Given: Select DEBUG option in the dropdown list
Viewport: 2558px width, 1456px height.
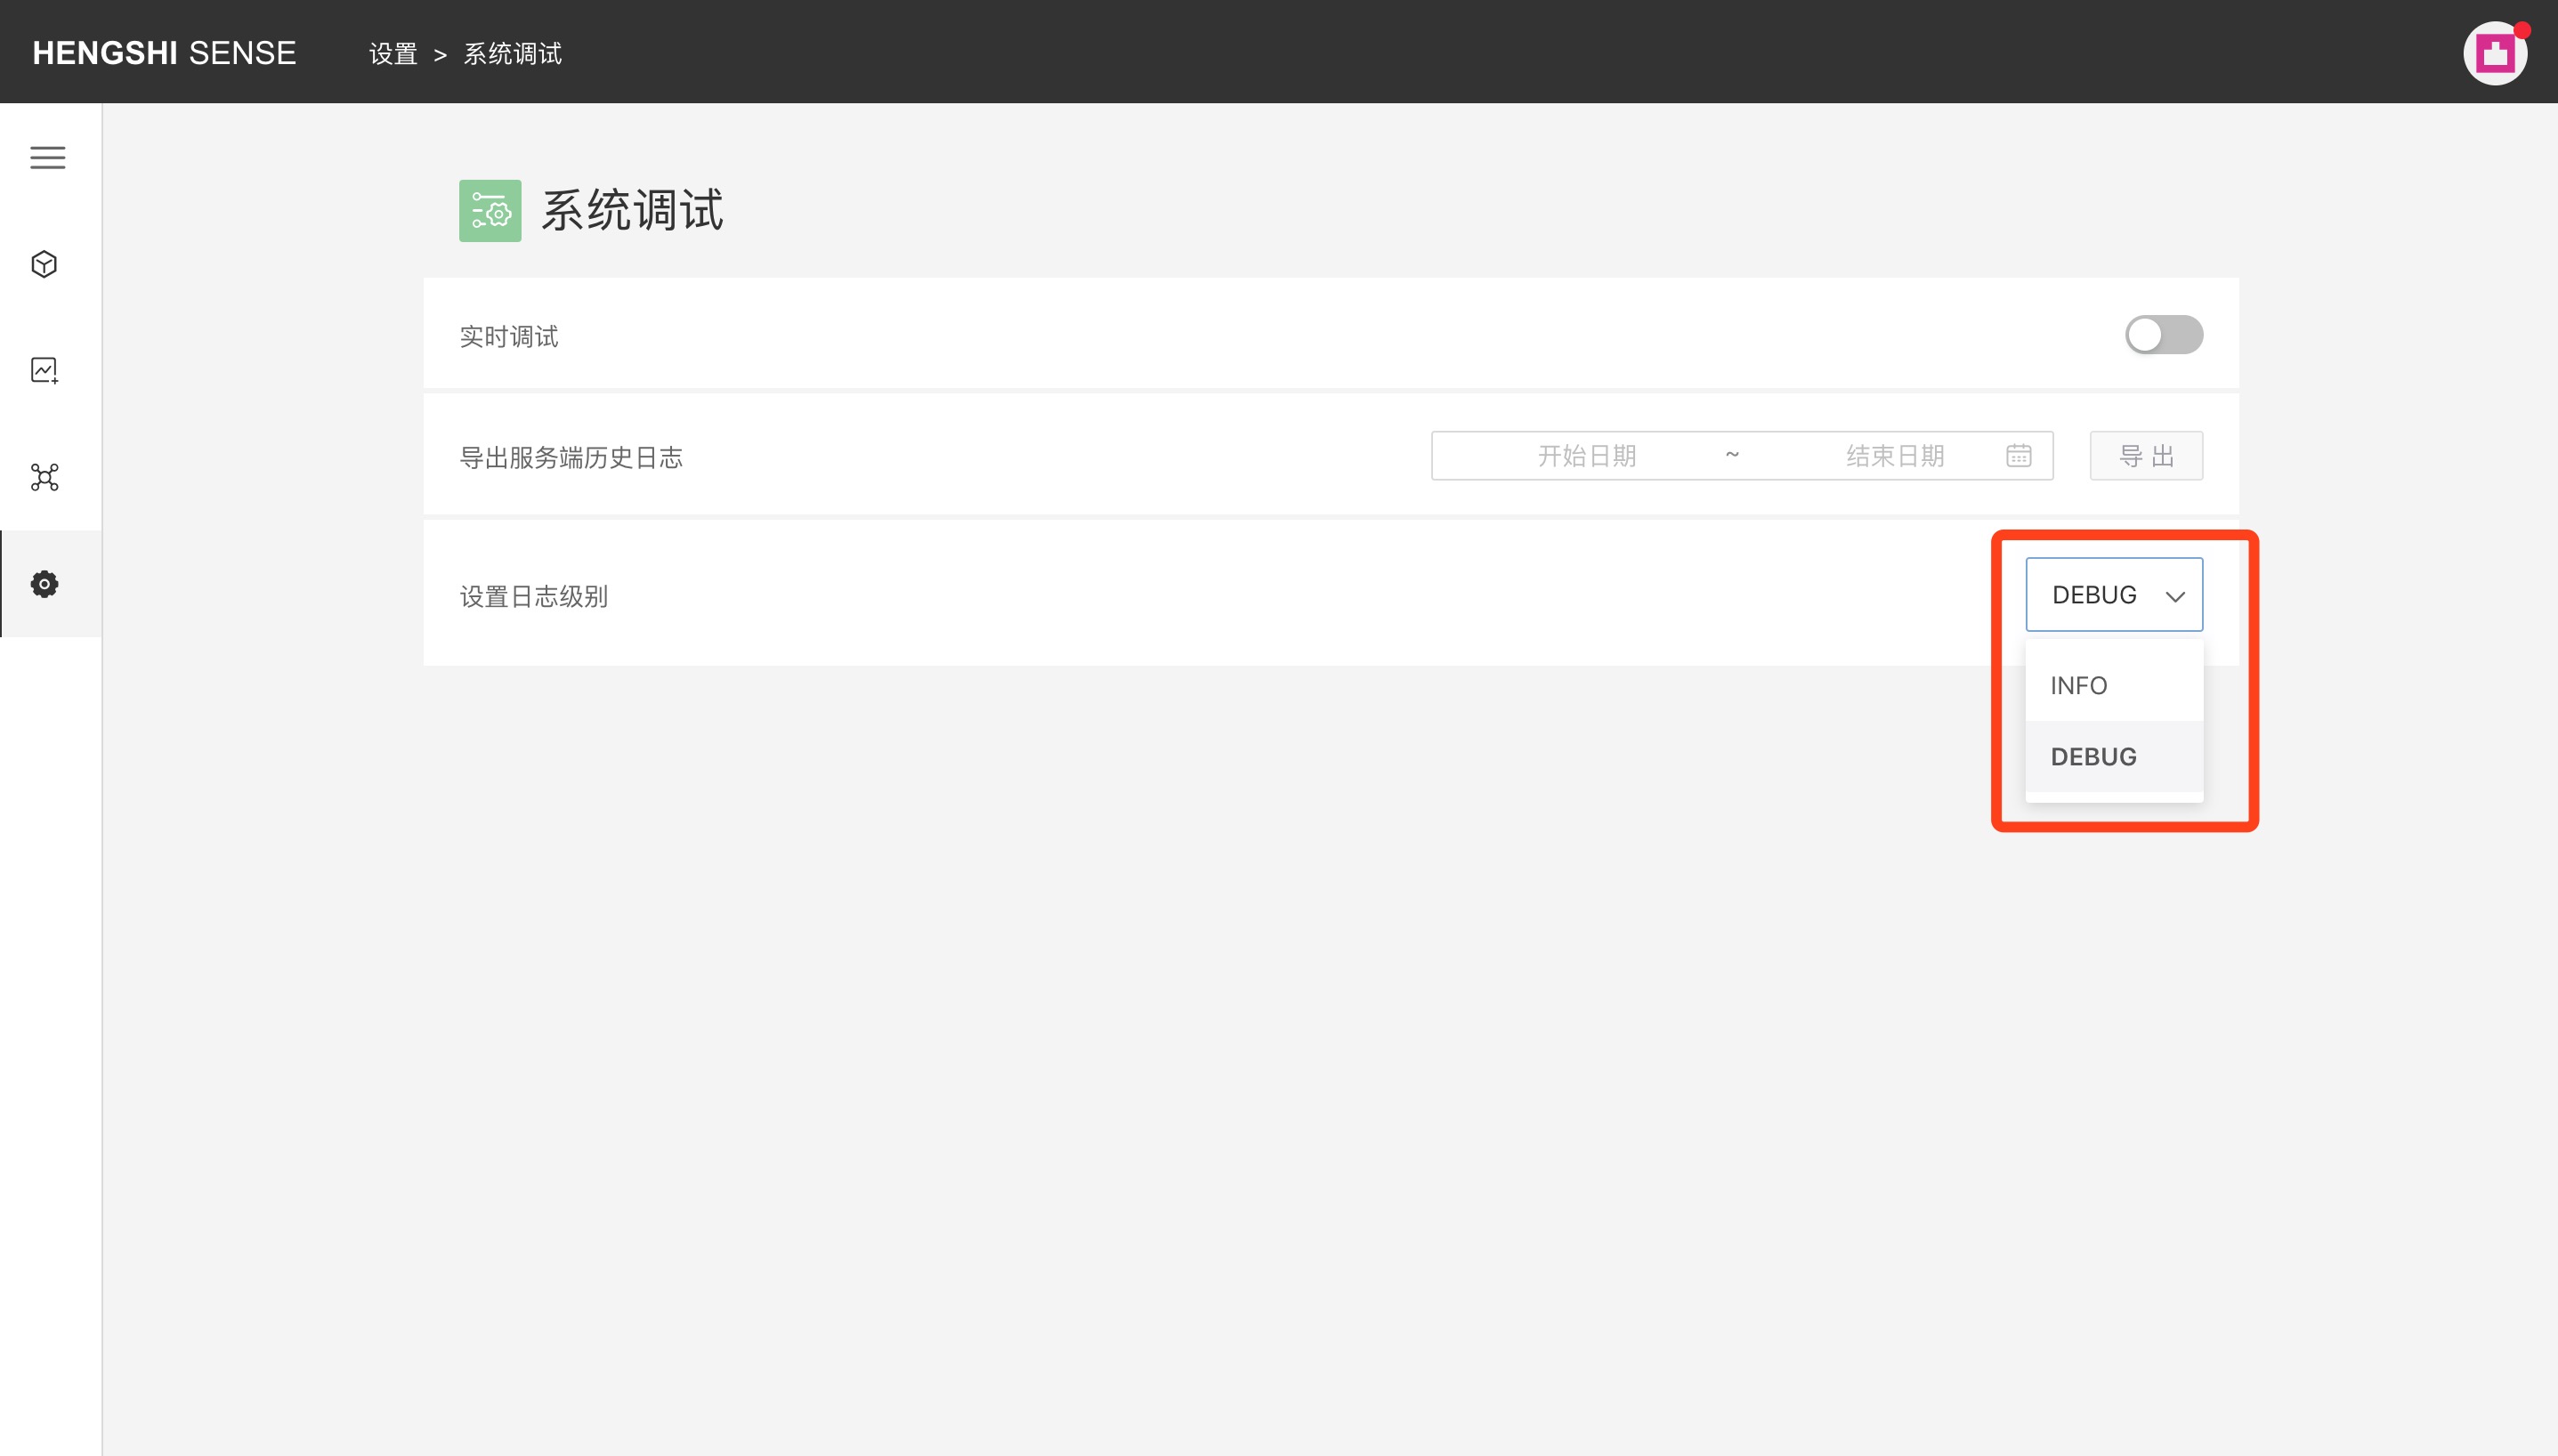Looking at the screenshot, I should coord(2114,757).
